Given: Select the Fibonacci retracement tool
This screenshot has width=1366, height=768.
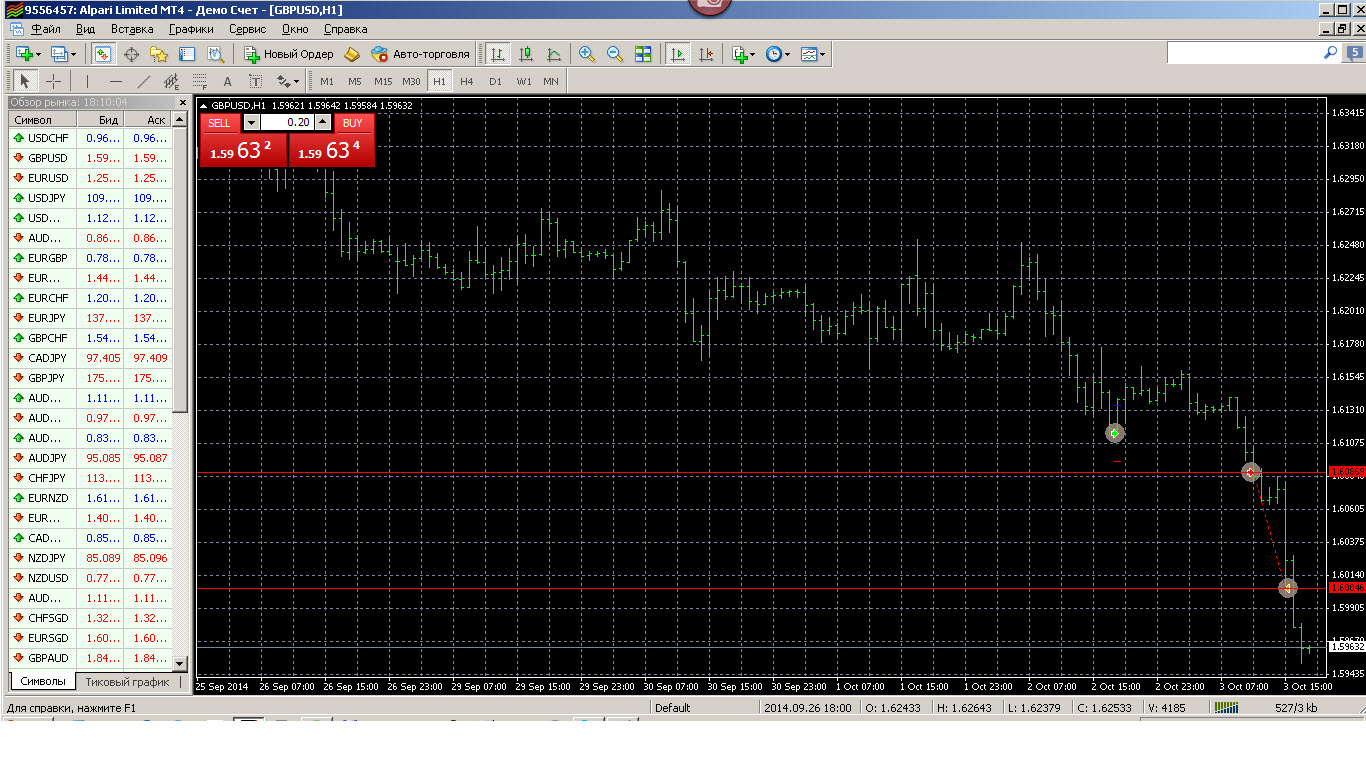Looking at the screenshot, I should (x=199, y=81).
